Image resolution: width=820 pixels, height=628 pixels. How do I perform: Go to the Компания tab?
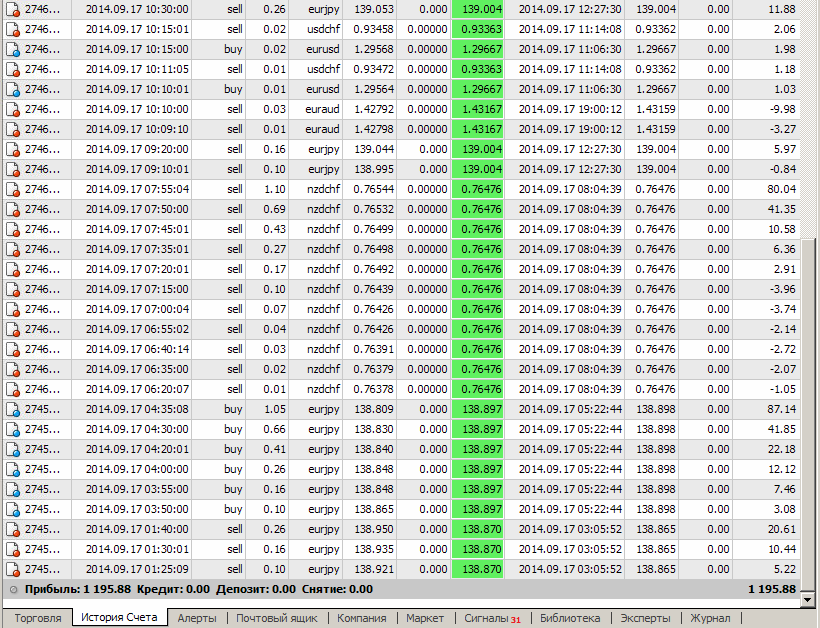point(361,618)
